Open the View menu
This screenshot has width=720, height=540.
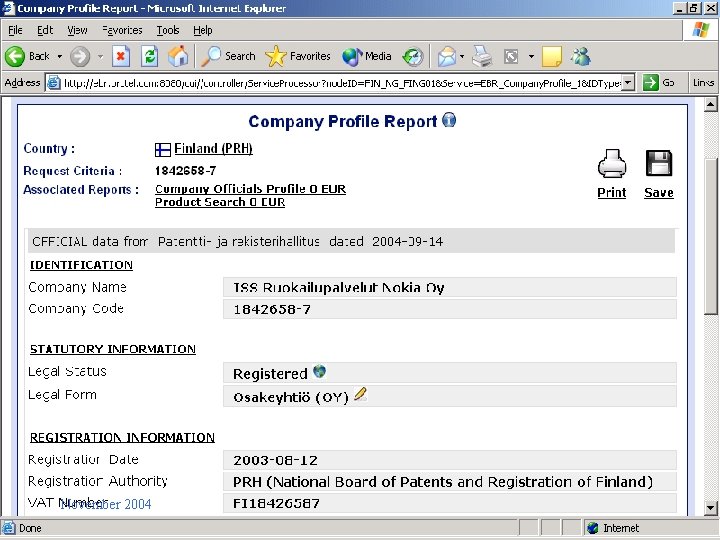coord(77,30)
